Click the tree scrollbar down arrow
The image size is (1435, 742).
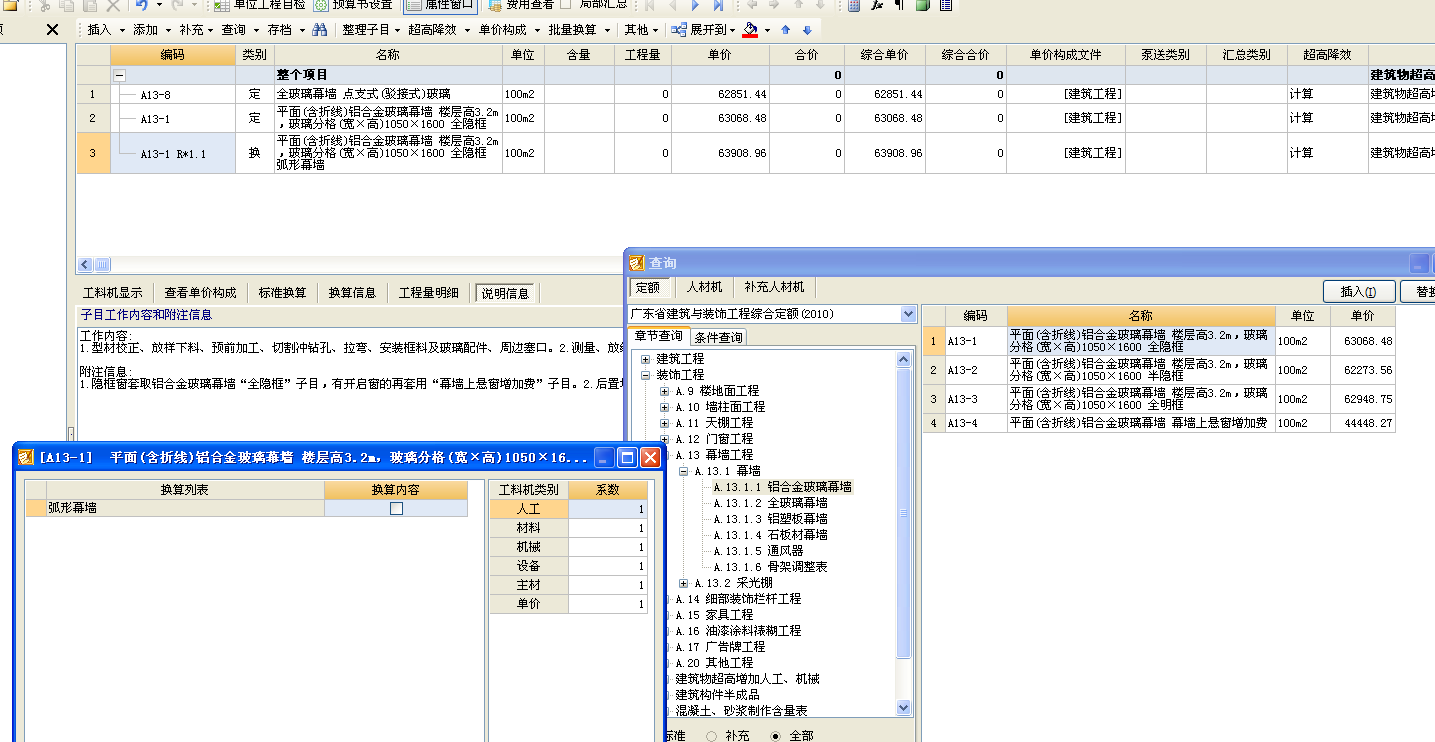(904, 707)
